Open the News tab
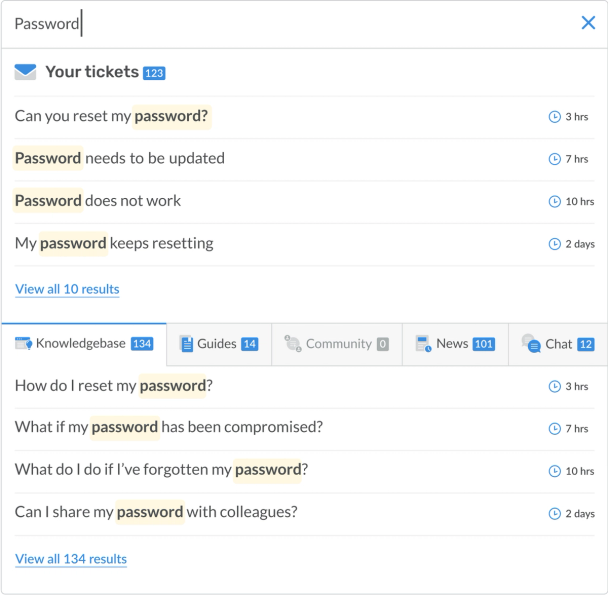608x595 pixels. coord(455,344)
